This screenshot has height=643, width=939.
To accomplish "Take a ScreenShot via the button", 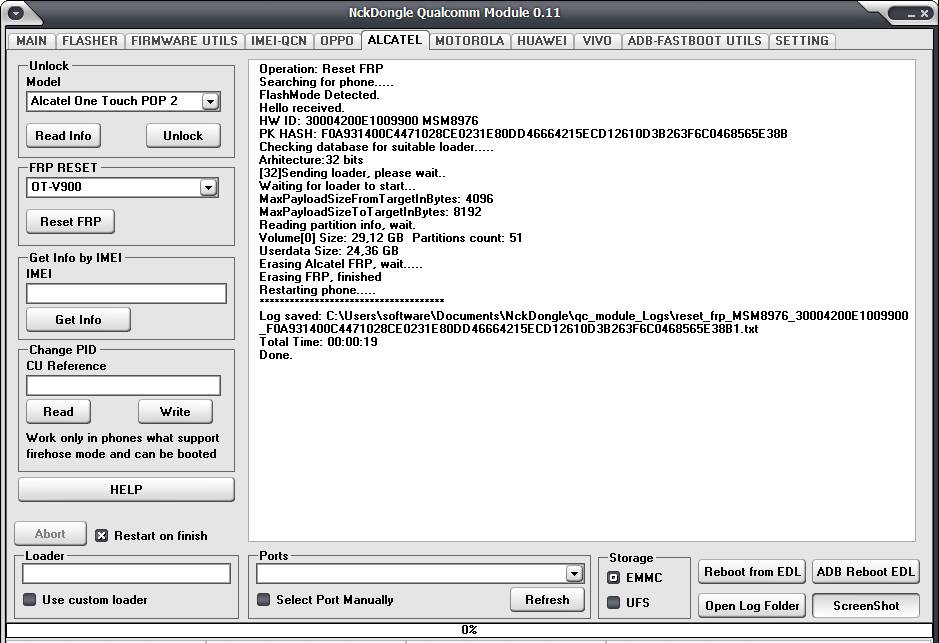I will (x=866, y=606).
